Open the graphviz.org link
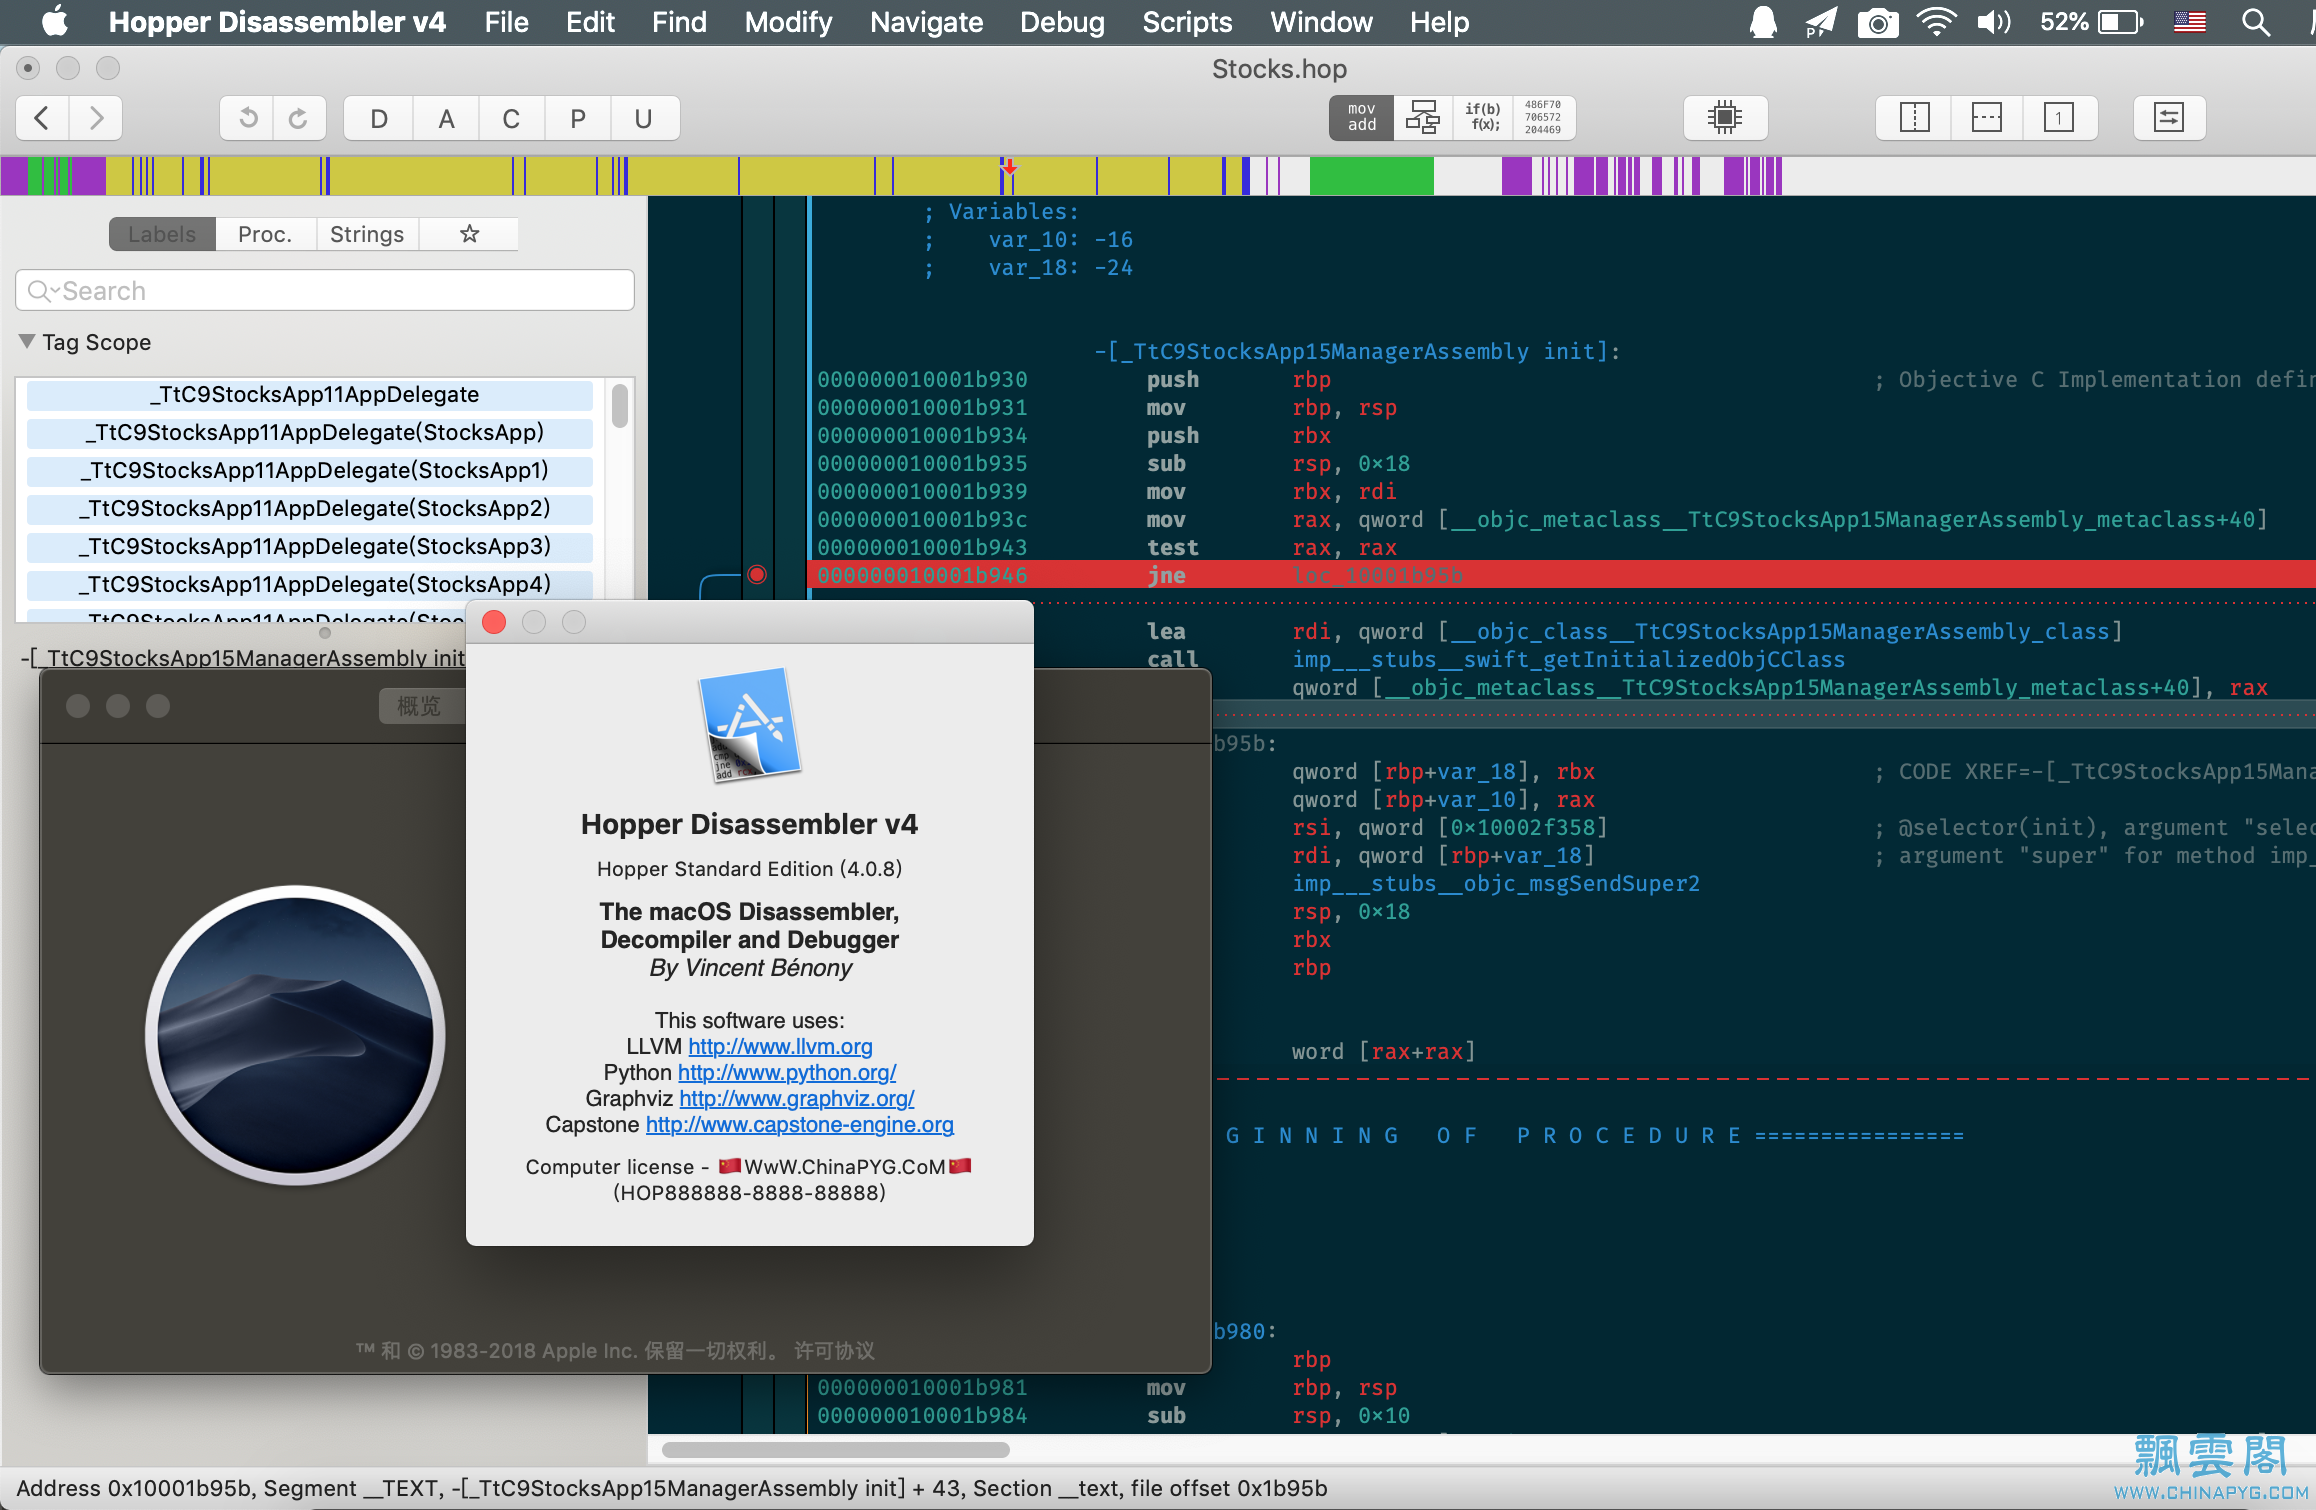Screen dimensions: 2316x1510 (x=797, y=1099)
